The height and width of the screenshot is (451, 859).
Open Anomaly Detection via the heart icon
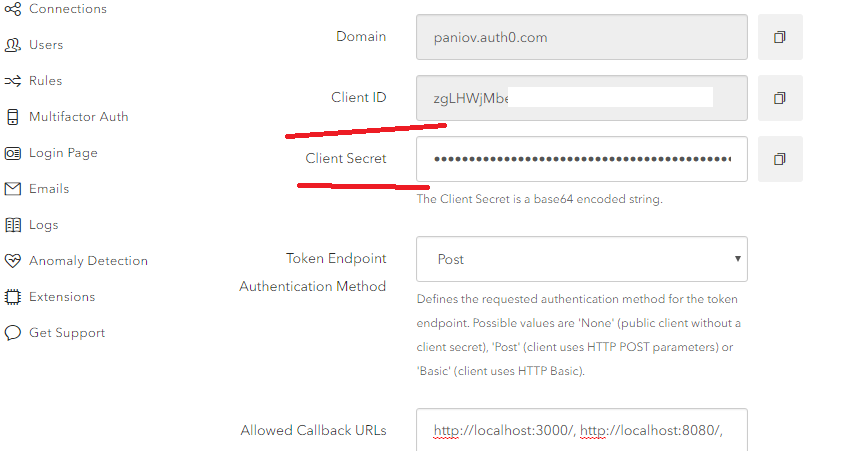13,261
